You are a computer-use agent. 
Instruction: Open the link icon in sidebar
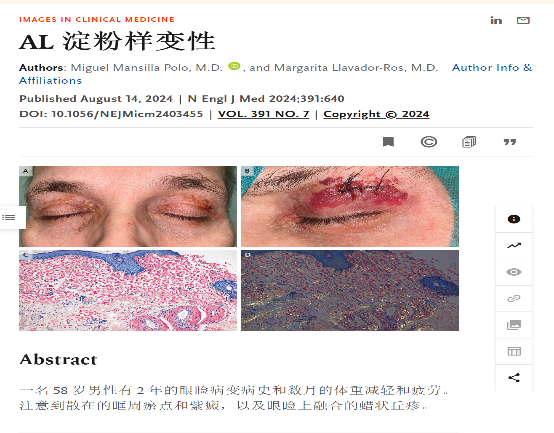pyautogui.click(x=514, y=298)
